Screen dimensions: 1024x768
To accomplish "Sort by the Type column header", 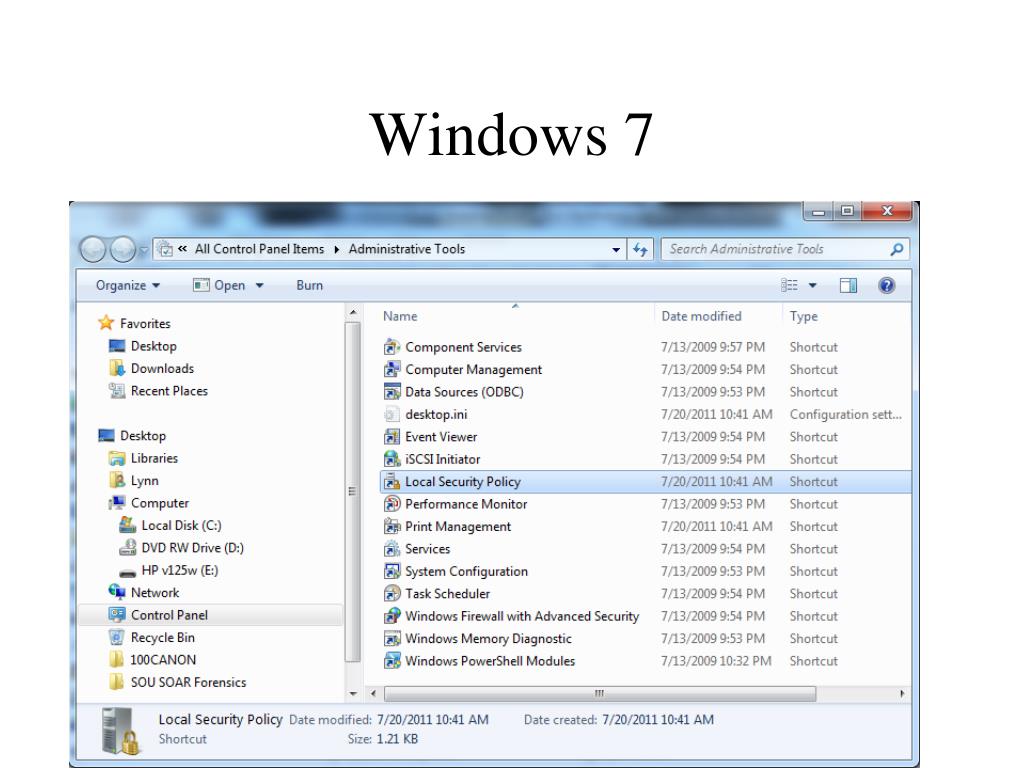I will [803, 316].
